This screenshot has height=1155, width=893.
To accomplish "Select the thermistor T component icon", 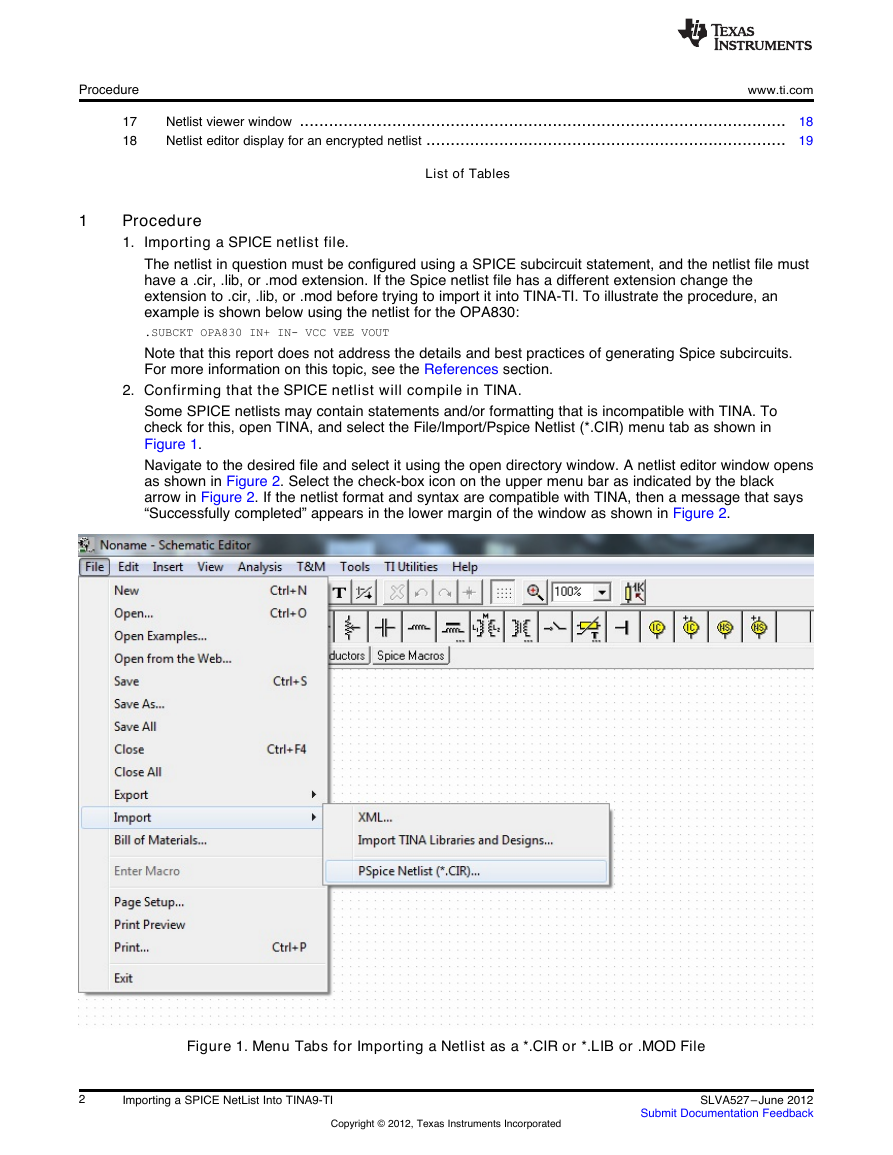I will coord(589,628).
